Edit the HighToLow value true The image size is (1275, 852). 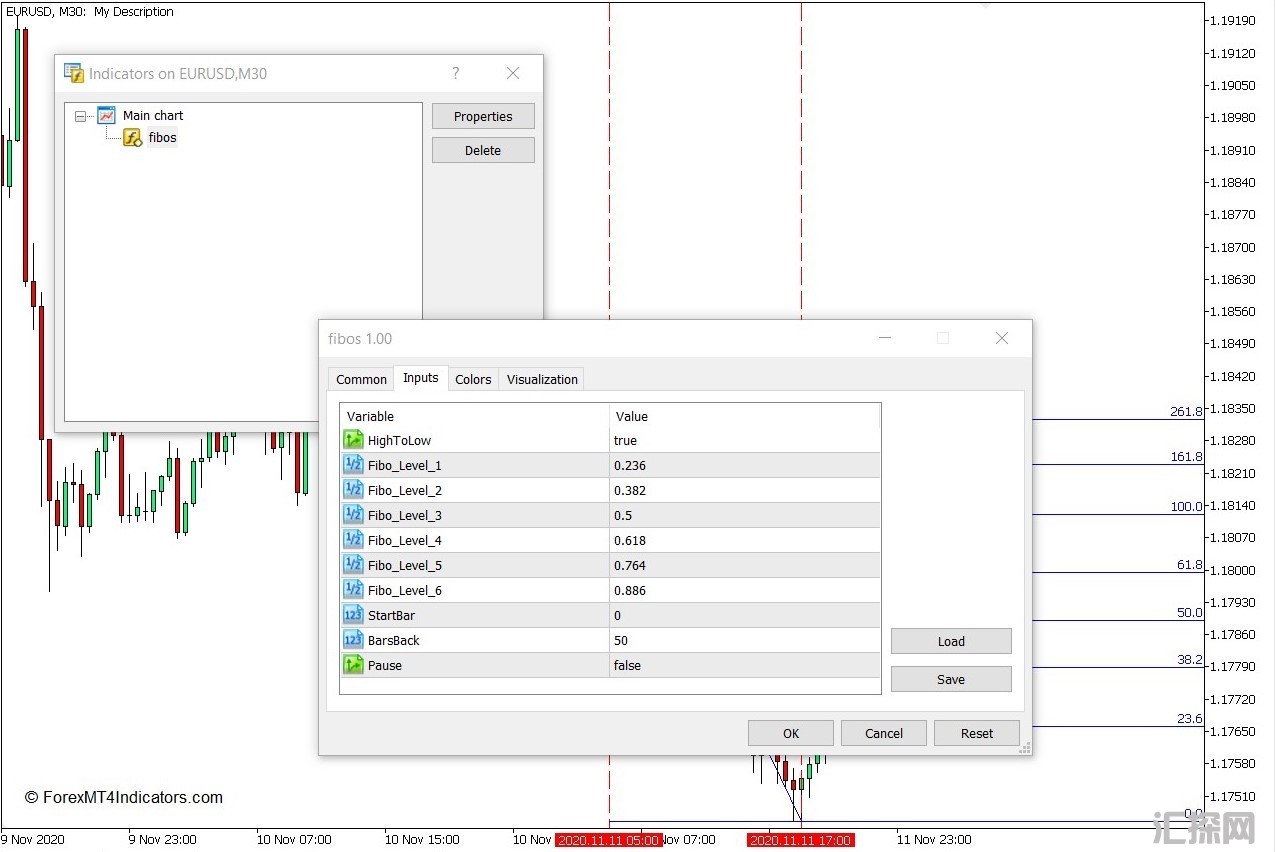(x=744, y=440)
